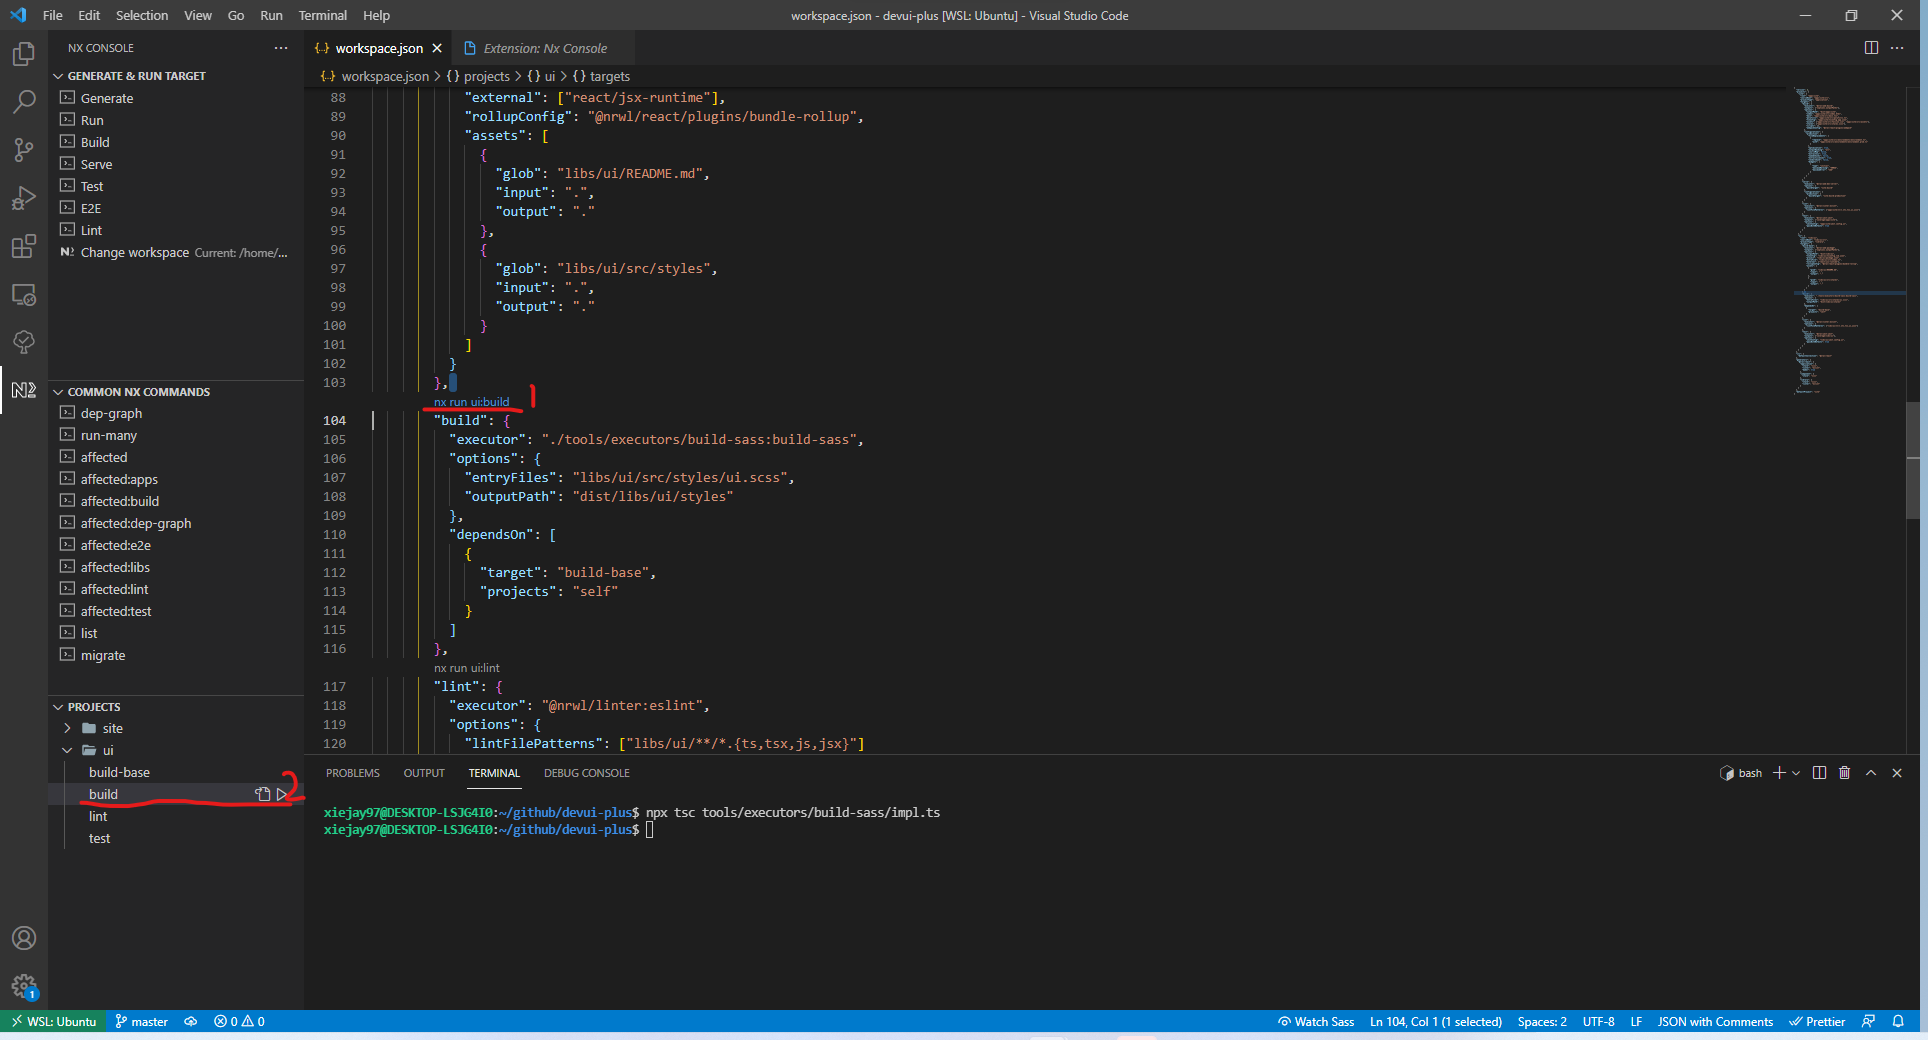This screenshot has height=1040, width=1928.
Task: Open the Explorer view in activity bar
Action: pyautogui.click(x=24, y=53)
